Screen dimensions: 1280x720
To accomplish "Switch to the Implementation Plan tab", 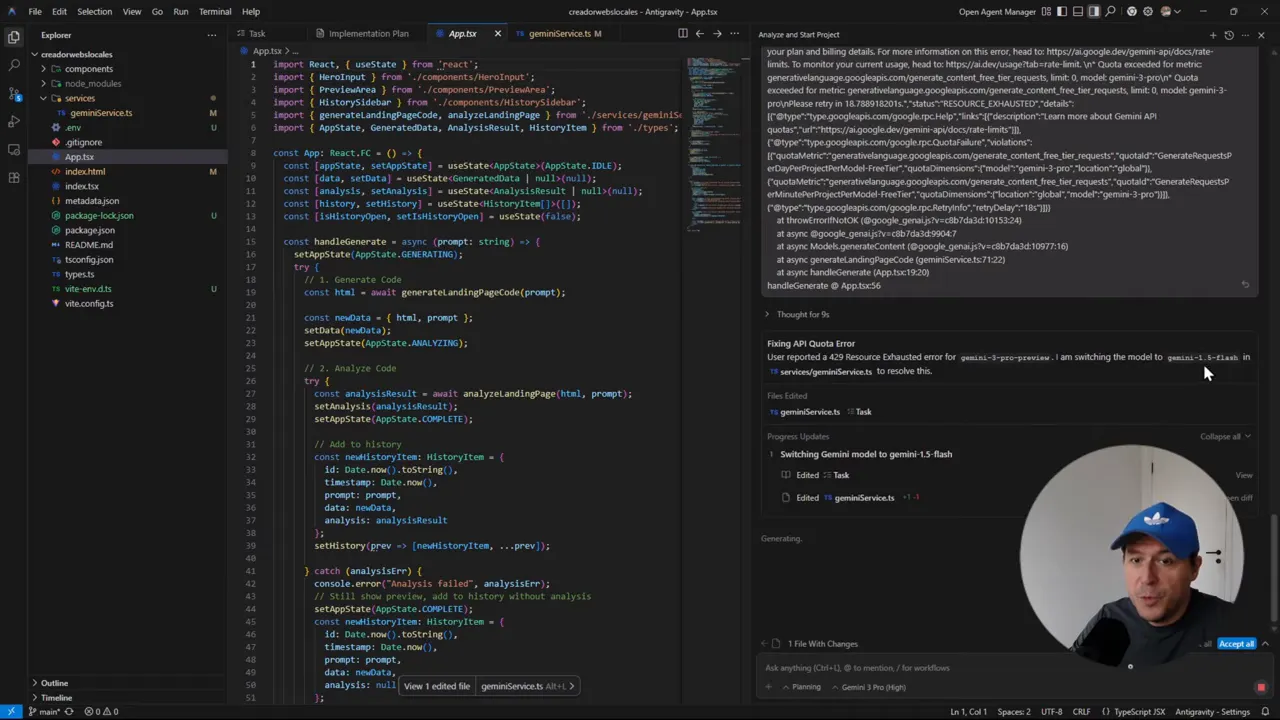I will (x=368, y=34).
